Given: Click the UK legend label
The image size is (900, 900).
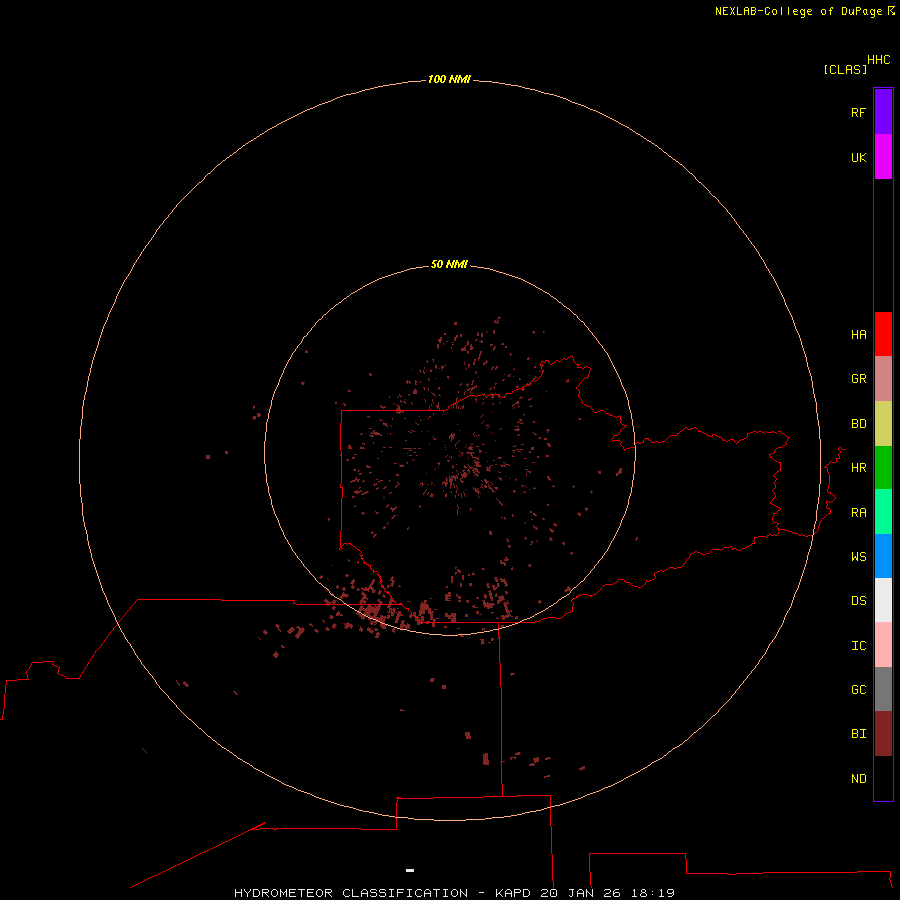Looking at the screenshot, I should tap(858, 157).
